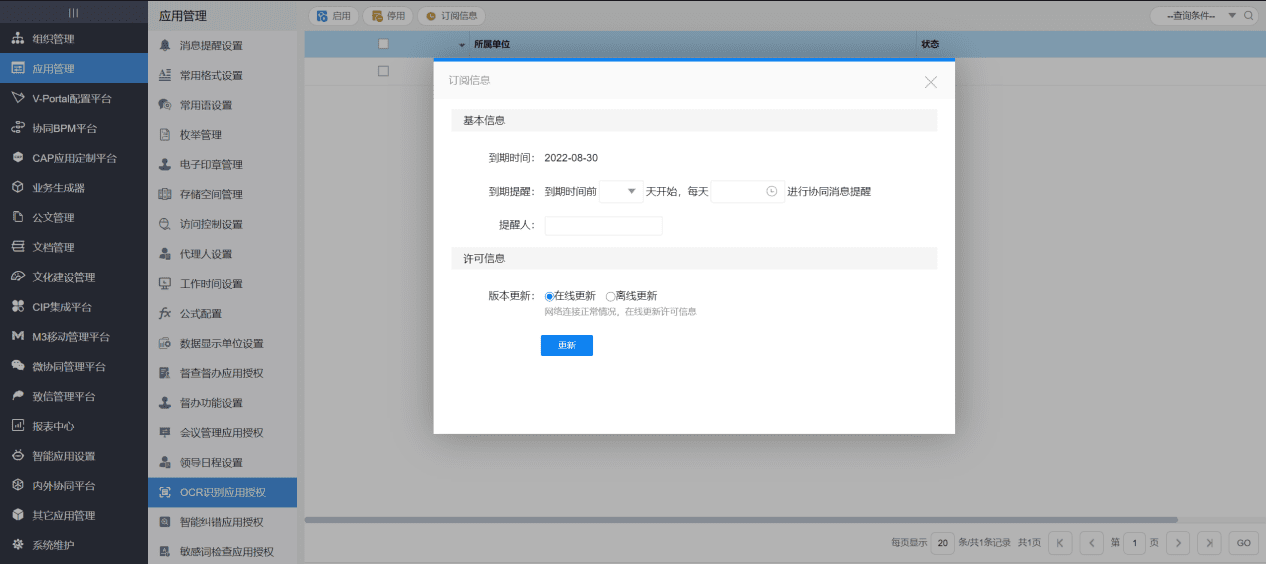The height and width of the screenshot is (564, 1266).
Task: Go to the next page
Action: [1179, 543]
